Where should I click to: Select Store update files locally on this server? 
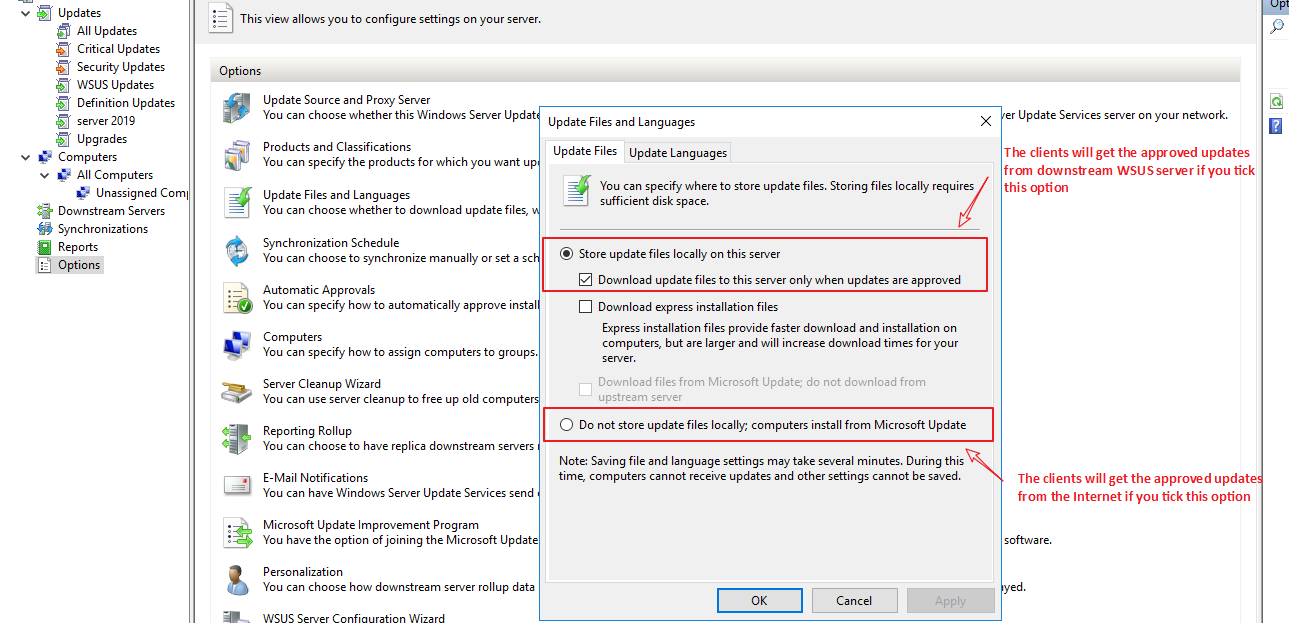coord(565,253)
